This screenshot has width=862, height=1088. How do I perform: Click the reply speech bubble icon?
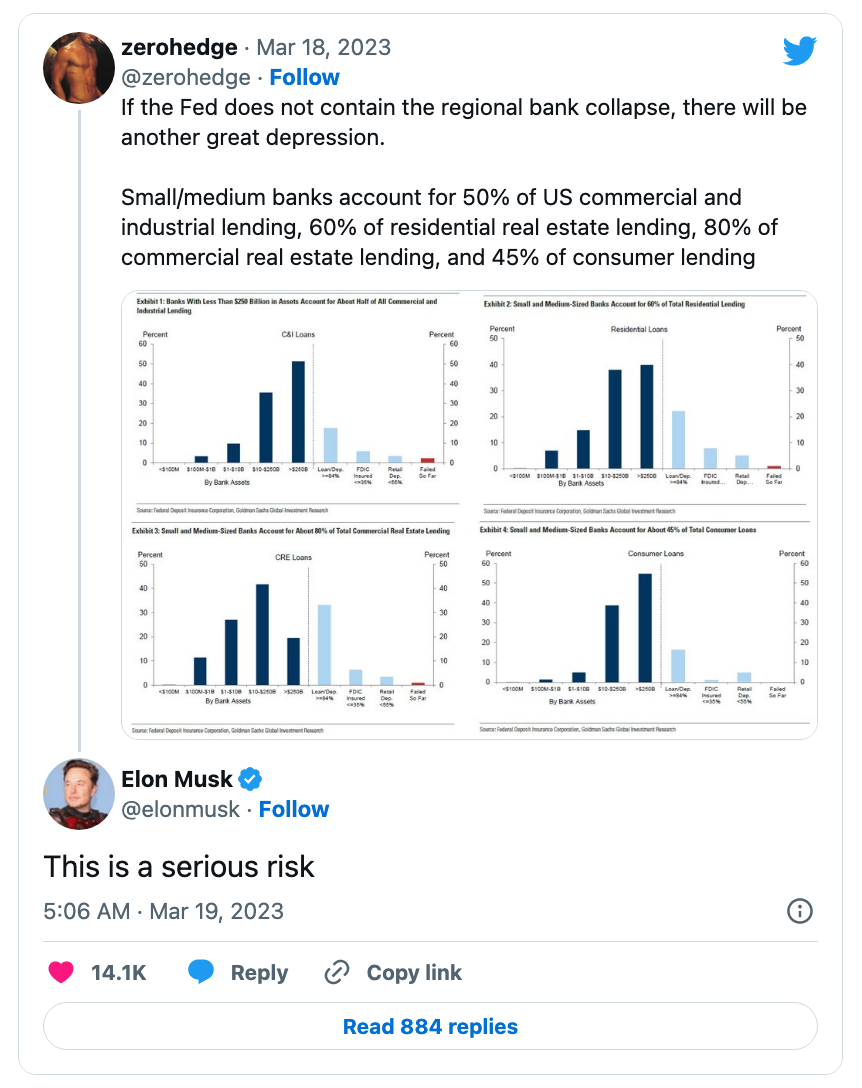point(202,972)
